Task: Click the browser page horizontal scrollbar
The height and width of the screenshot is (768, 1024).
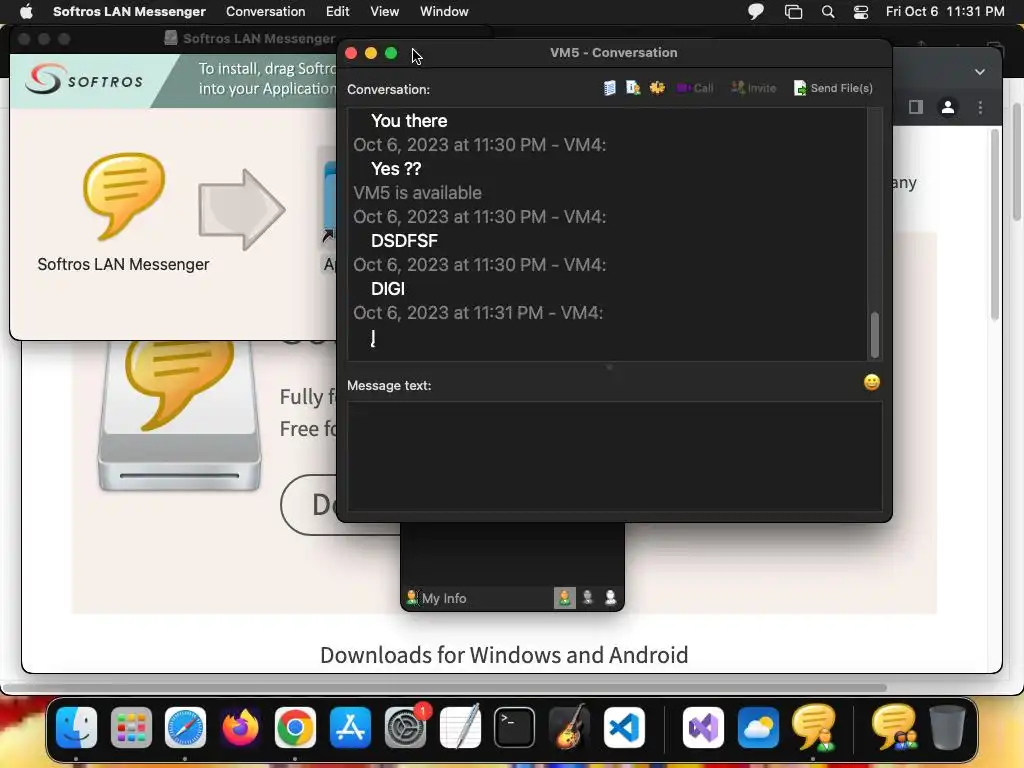Action: point(444,687)
